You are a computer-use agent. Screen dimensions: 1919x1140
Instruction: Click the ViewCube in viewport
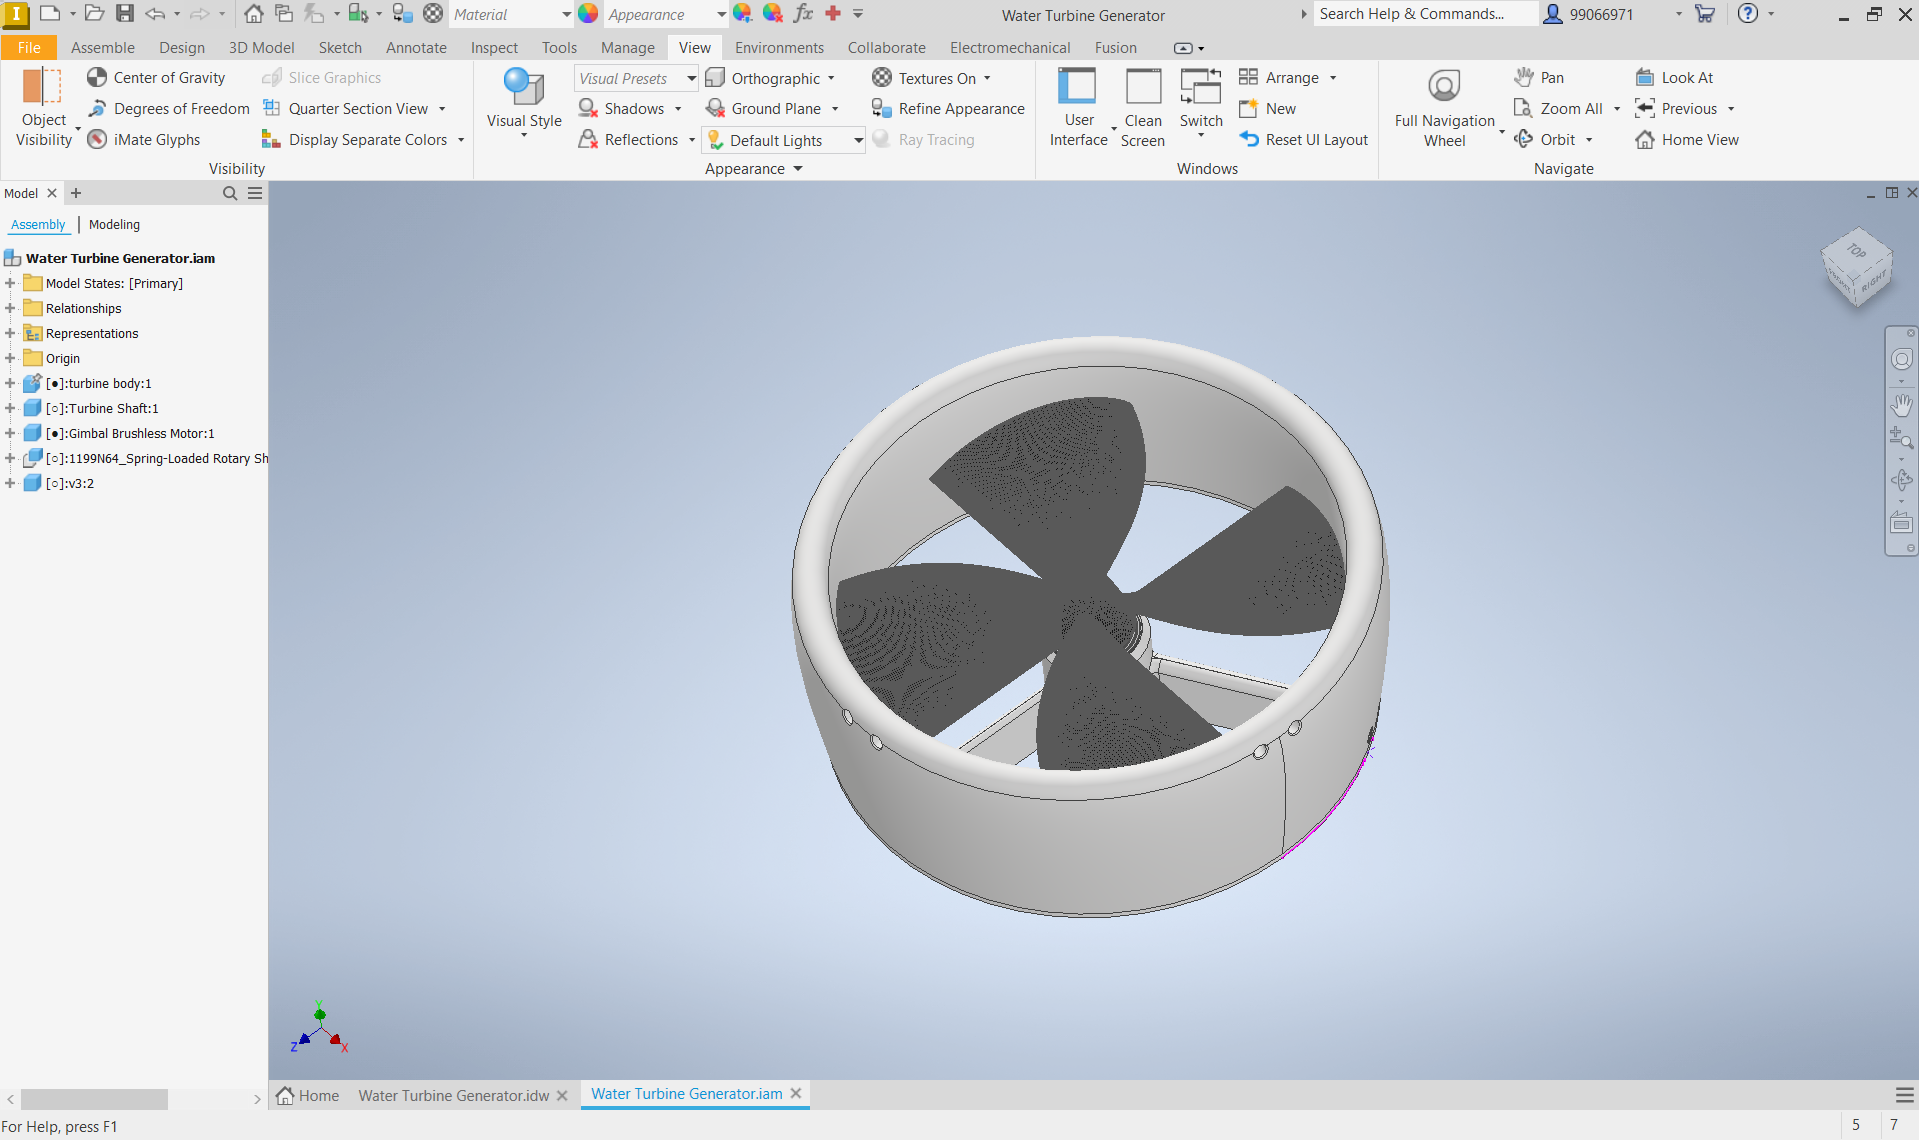1857,267
